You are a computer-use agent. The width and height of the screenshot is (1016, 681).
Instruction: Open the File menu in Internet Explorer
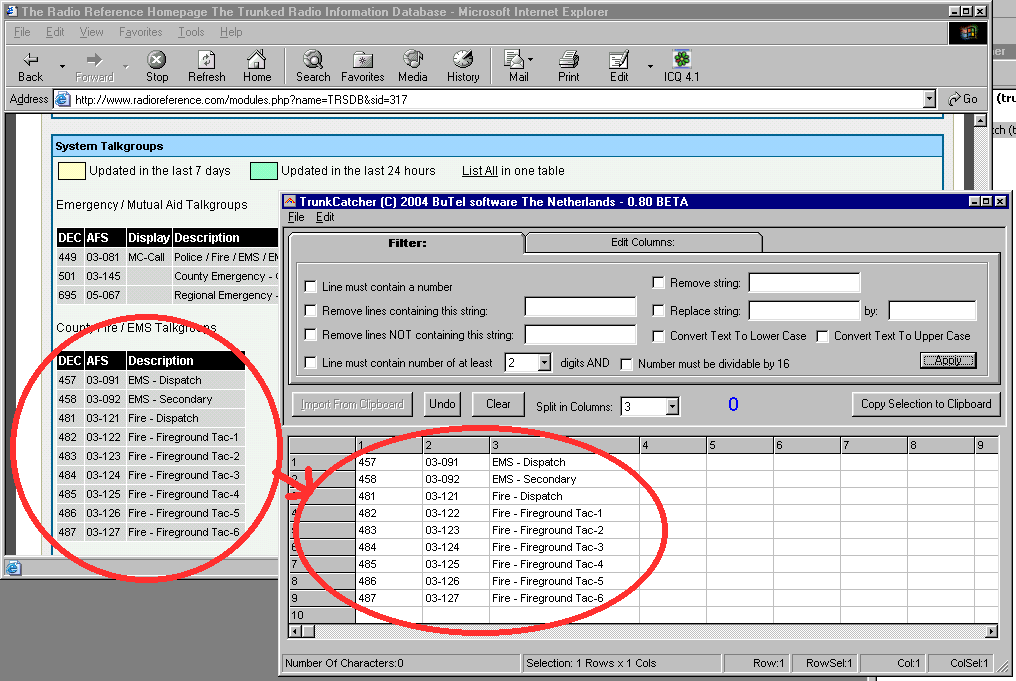22,32
